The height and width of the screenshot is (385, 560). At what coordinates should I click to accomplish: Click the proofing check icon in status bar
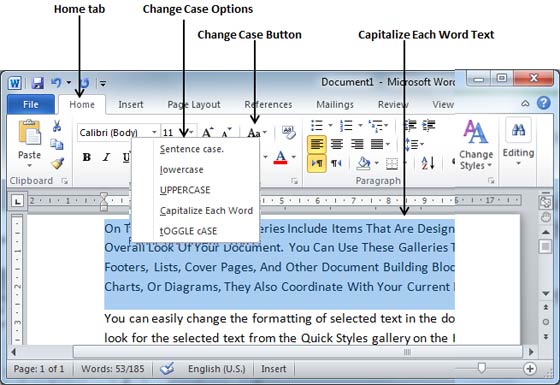167,369
